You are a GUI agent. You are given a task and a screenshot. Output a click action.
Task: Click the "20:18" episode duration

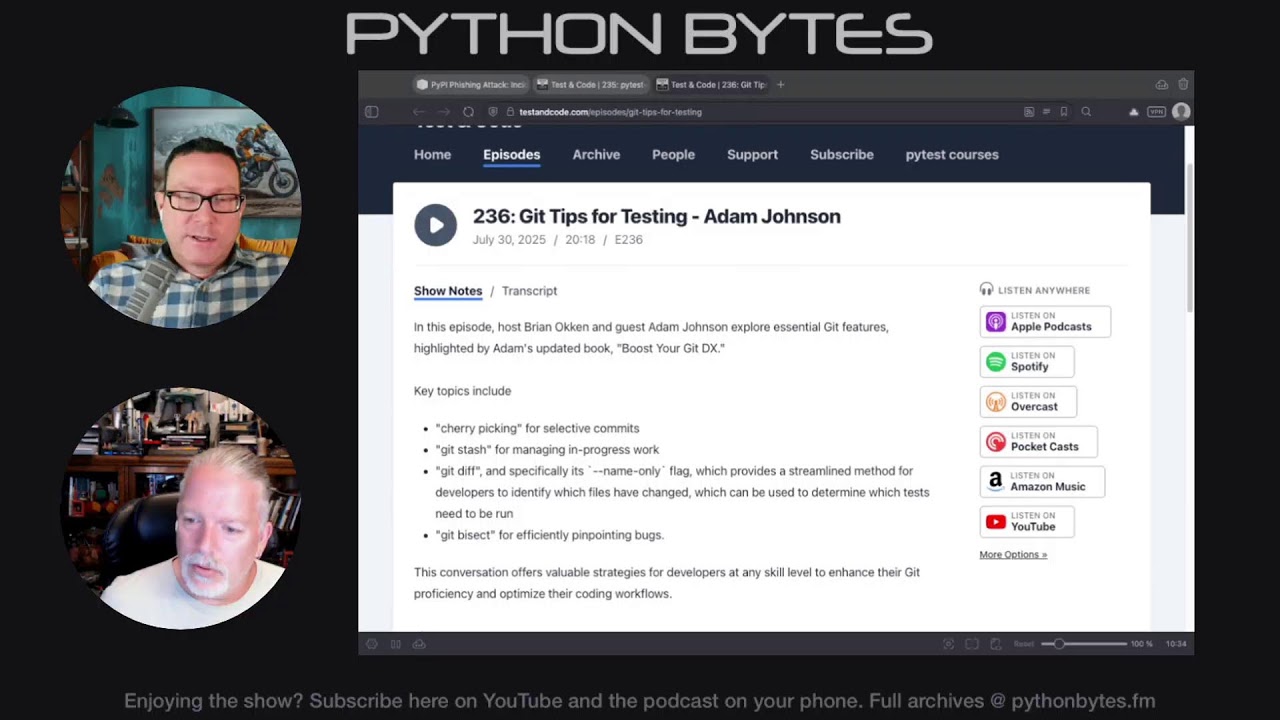point(580,240)
